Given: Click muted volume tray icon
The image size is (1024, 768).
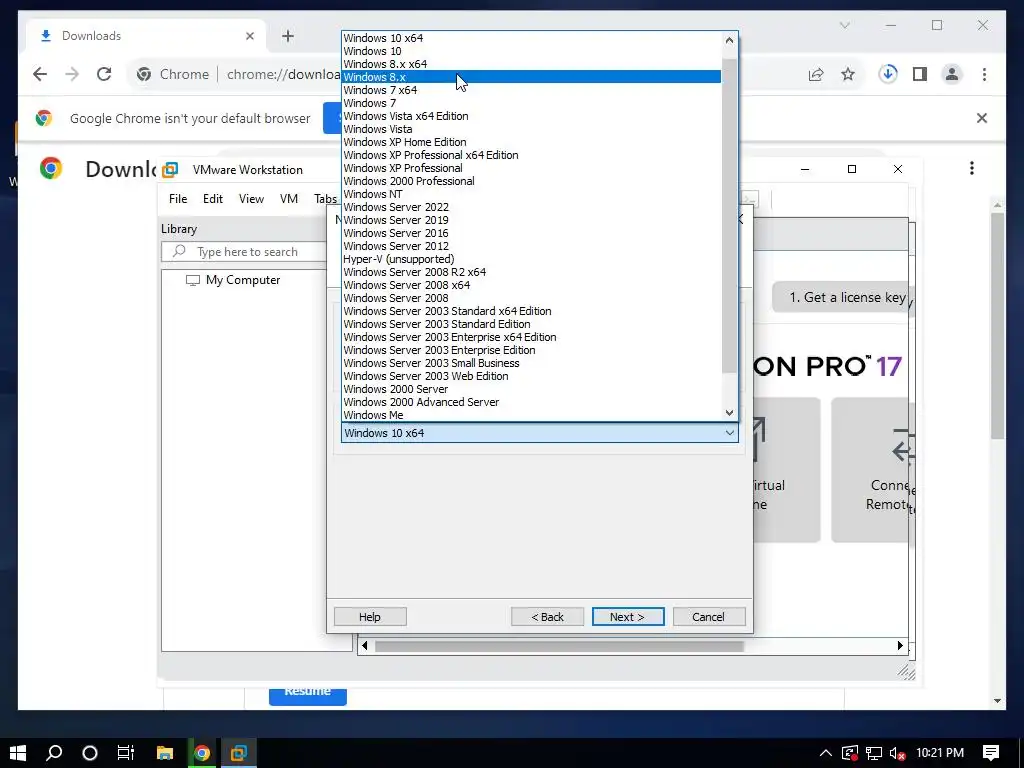Looking at the screenshot, I should [x=897, y=753].
